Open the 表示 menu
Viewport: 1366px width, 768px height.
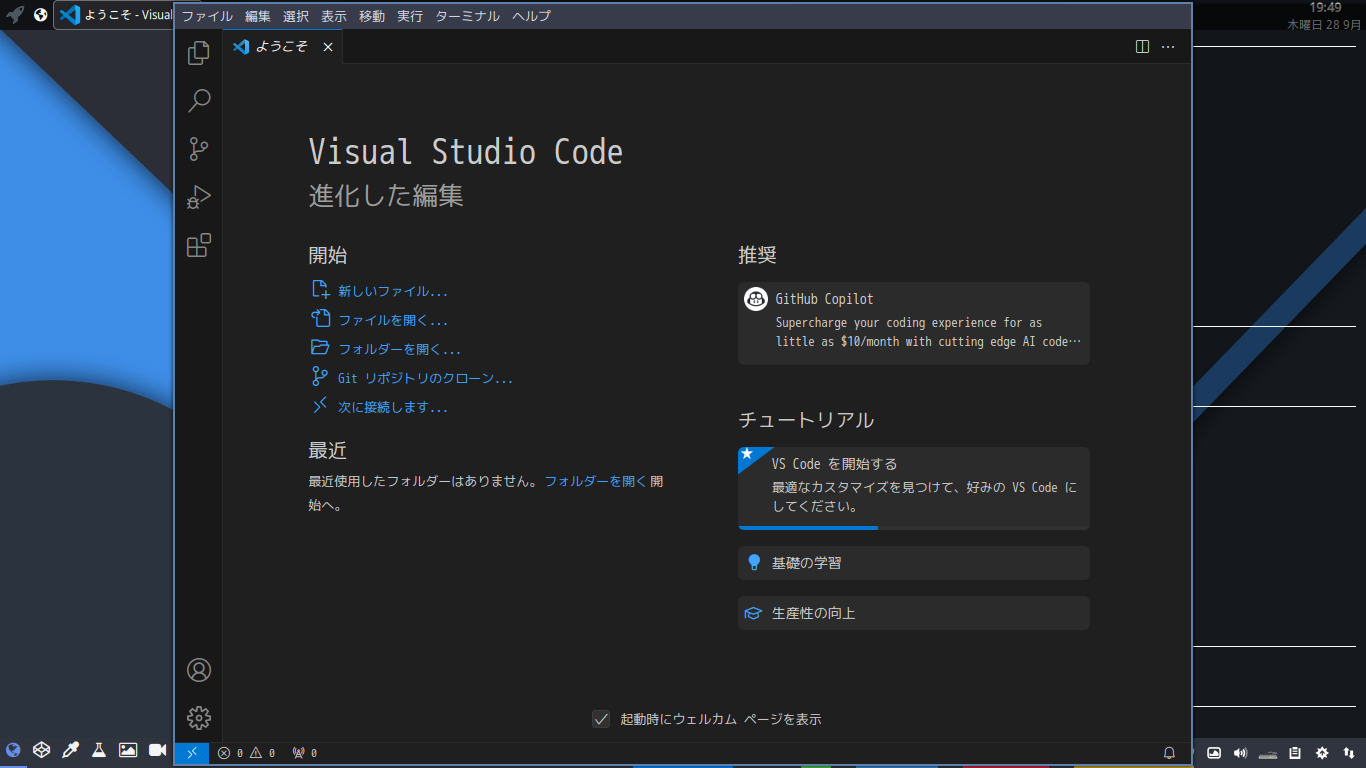[x=334, y=16]
